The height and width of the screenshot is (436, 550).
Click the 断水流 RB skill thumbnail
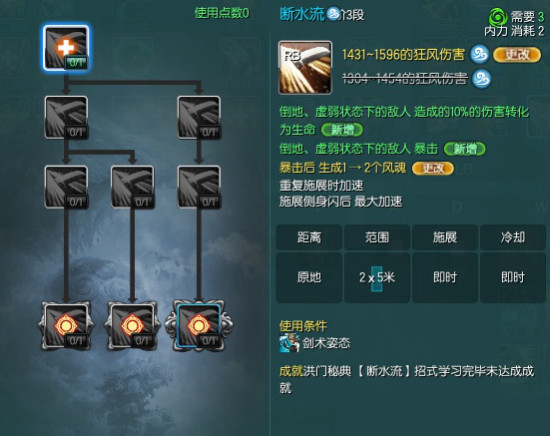point(305,67)
